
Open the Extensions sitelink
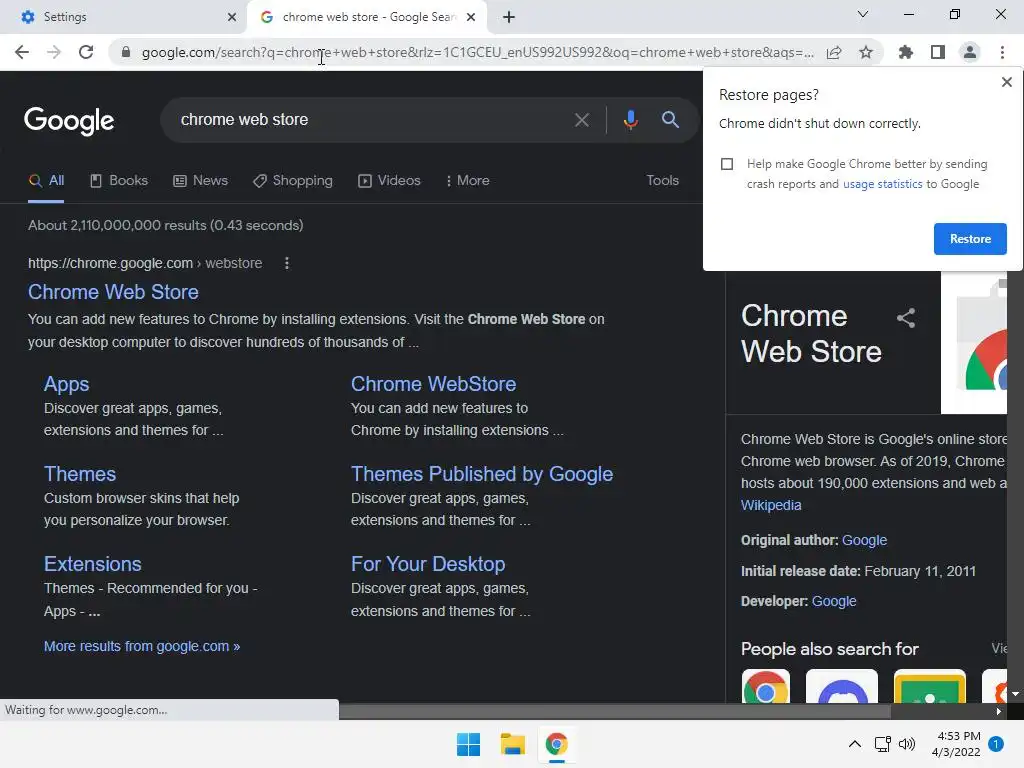(x=93, y=564)
